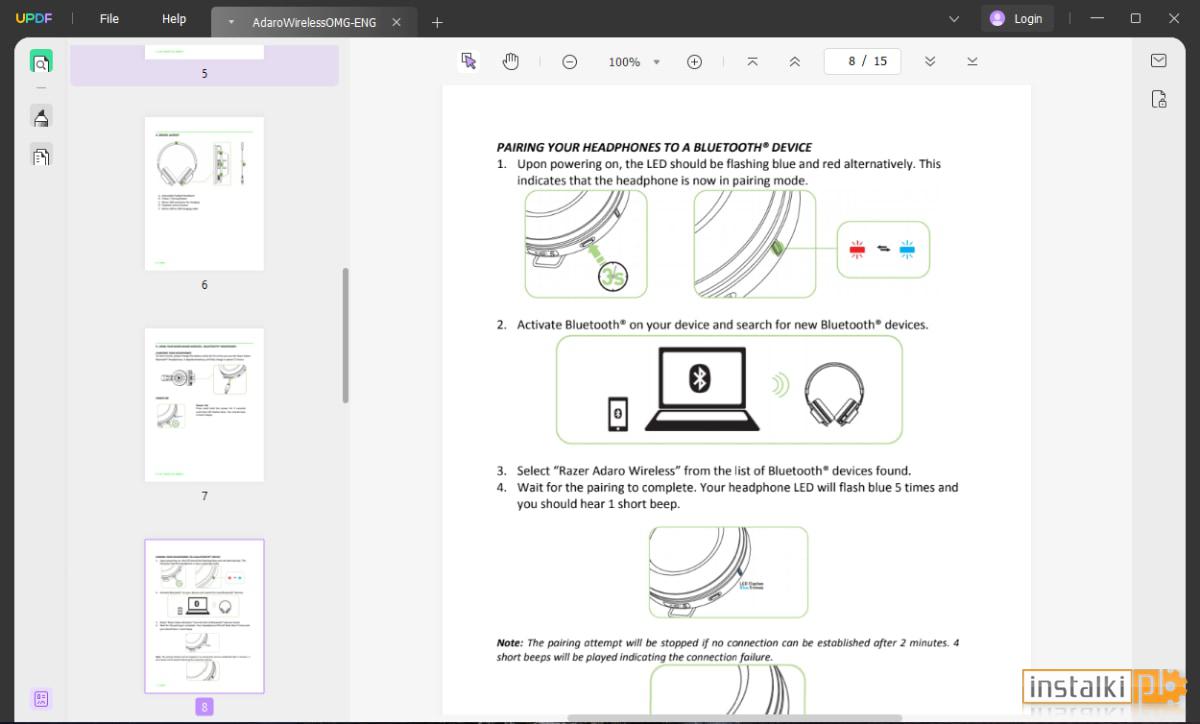The height and width of the screenshot is (724, 1200).
Task: Jump to first page arrow
Action: pos(753,62)
